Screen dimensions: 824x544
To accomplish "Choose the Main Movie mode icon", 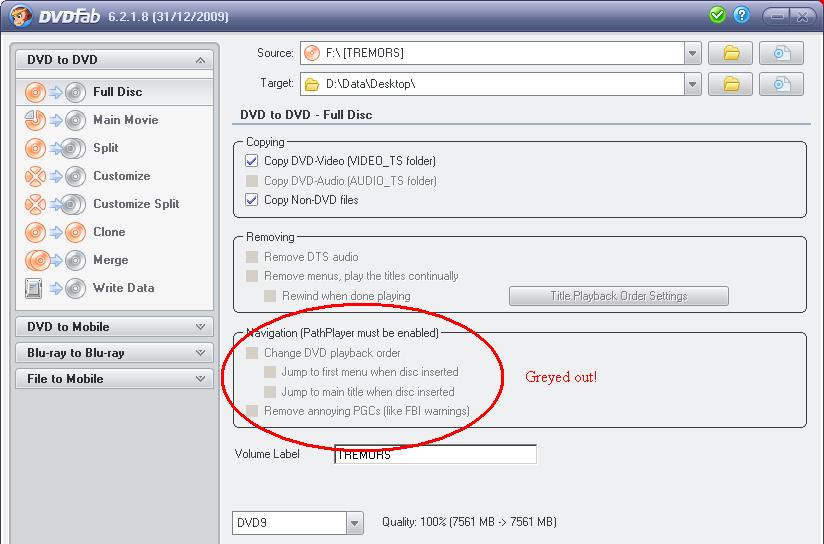I will point(55,120).
